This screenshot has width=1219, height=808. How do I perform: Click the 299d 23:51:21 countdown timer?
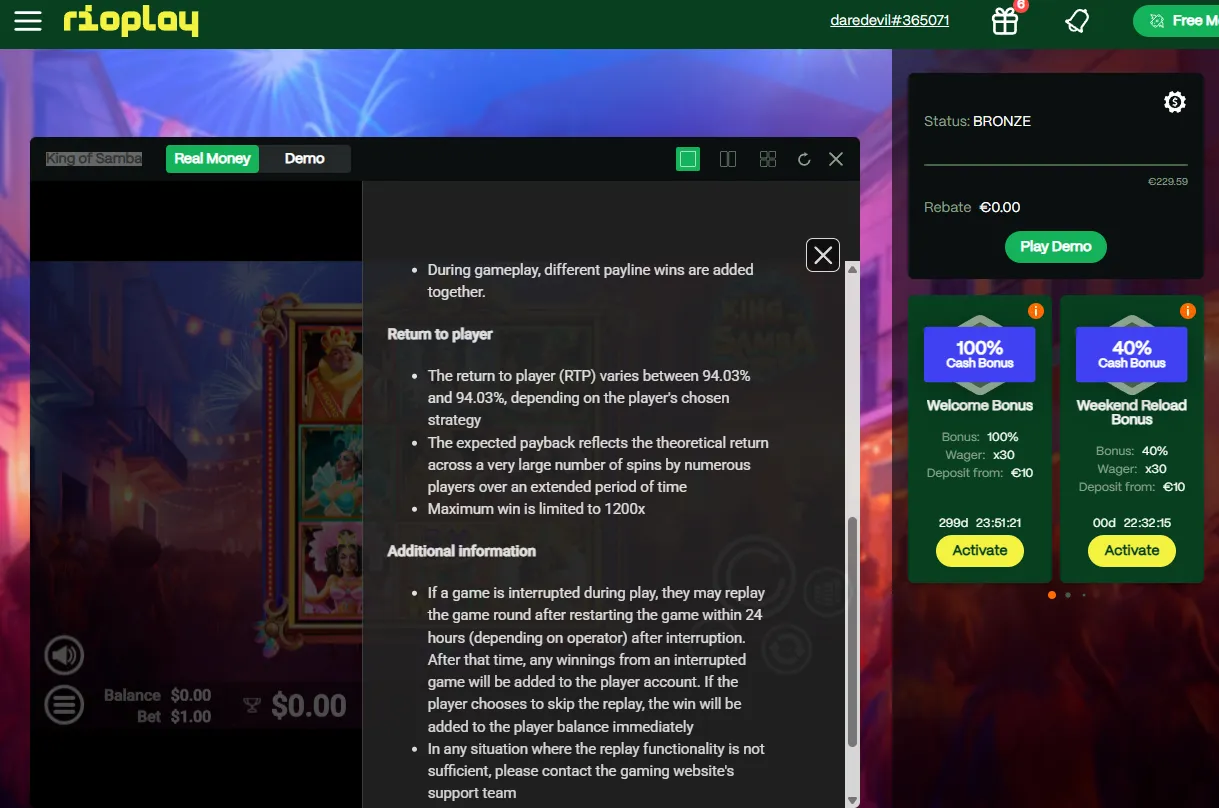(x=980, y=523)
